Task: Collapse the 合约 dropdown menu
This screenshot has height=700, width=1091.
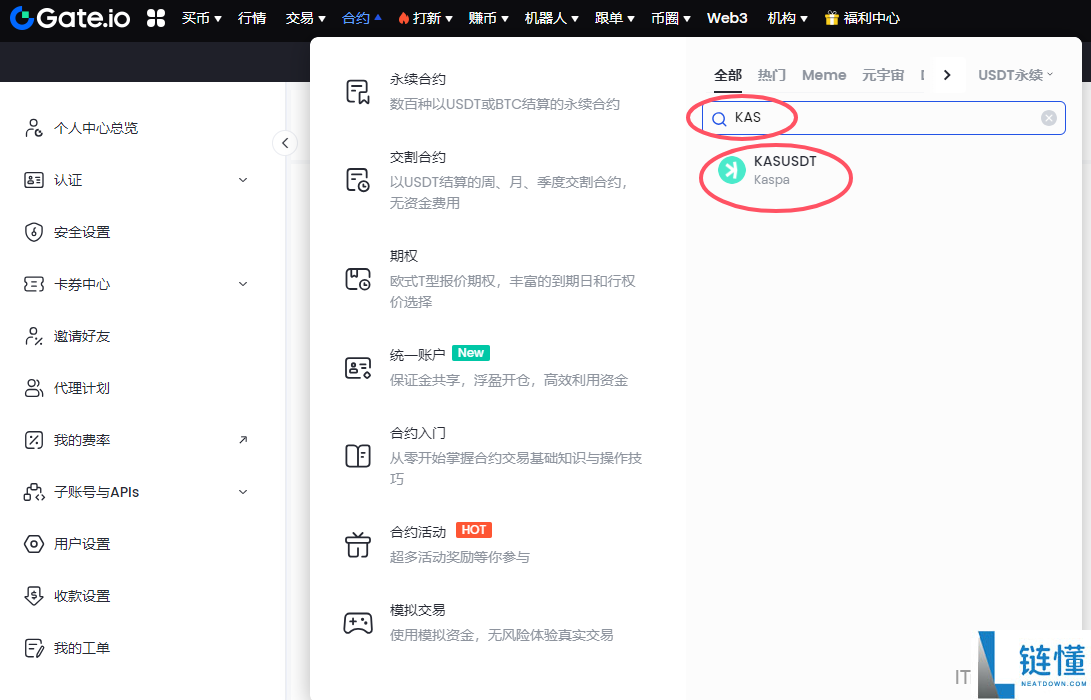Action: 362,18
